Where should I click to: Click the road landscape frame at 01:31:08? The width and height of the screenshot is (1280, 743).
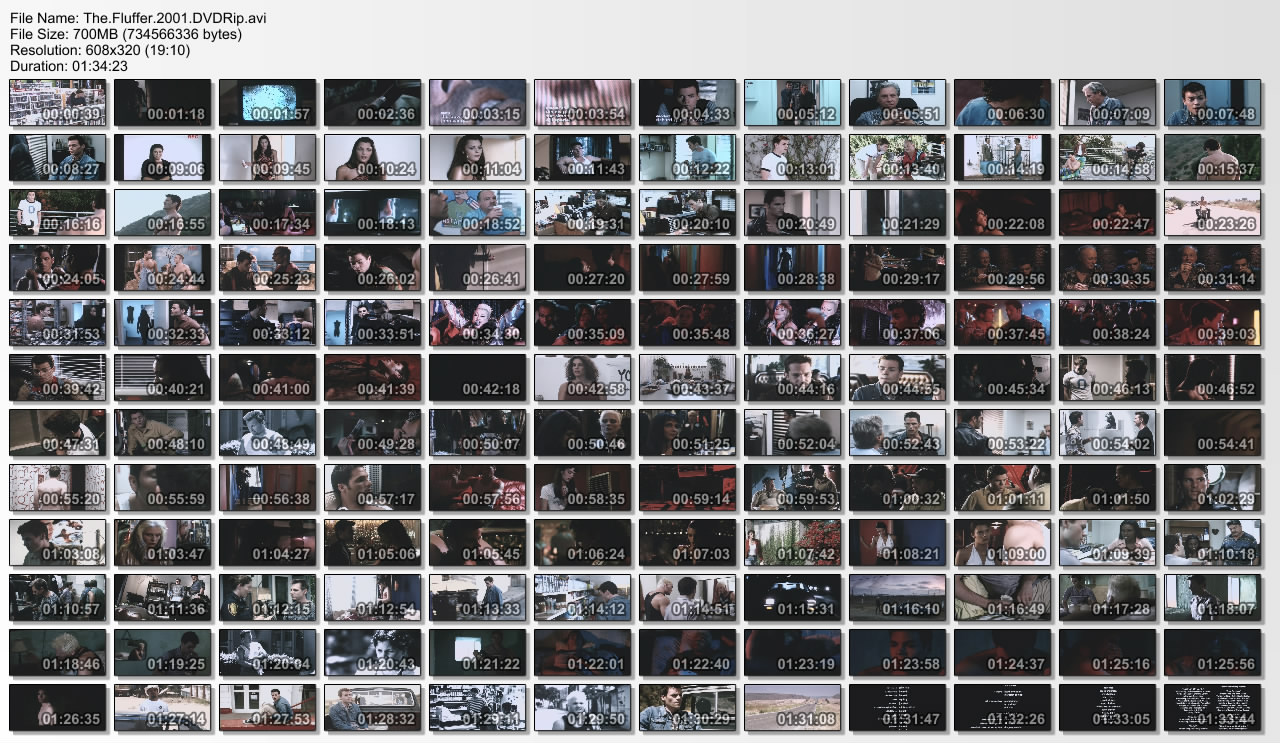tap(792, 708)
